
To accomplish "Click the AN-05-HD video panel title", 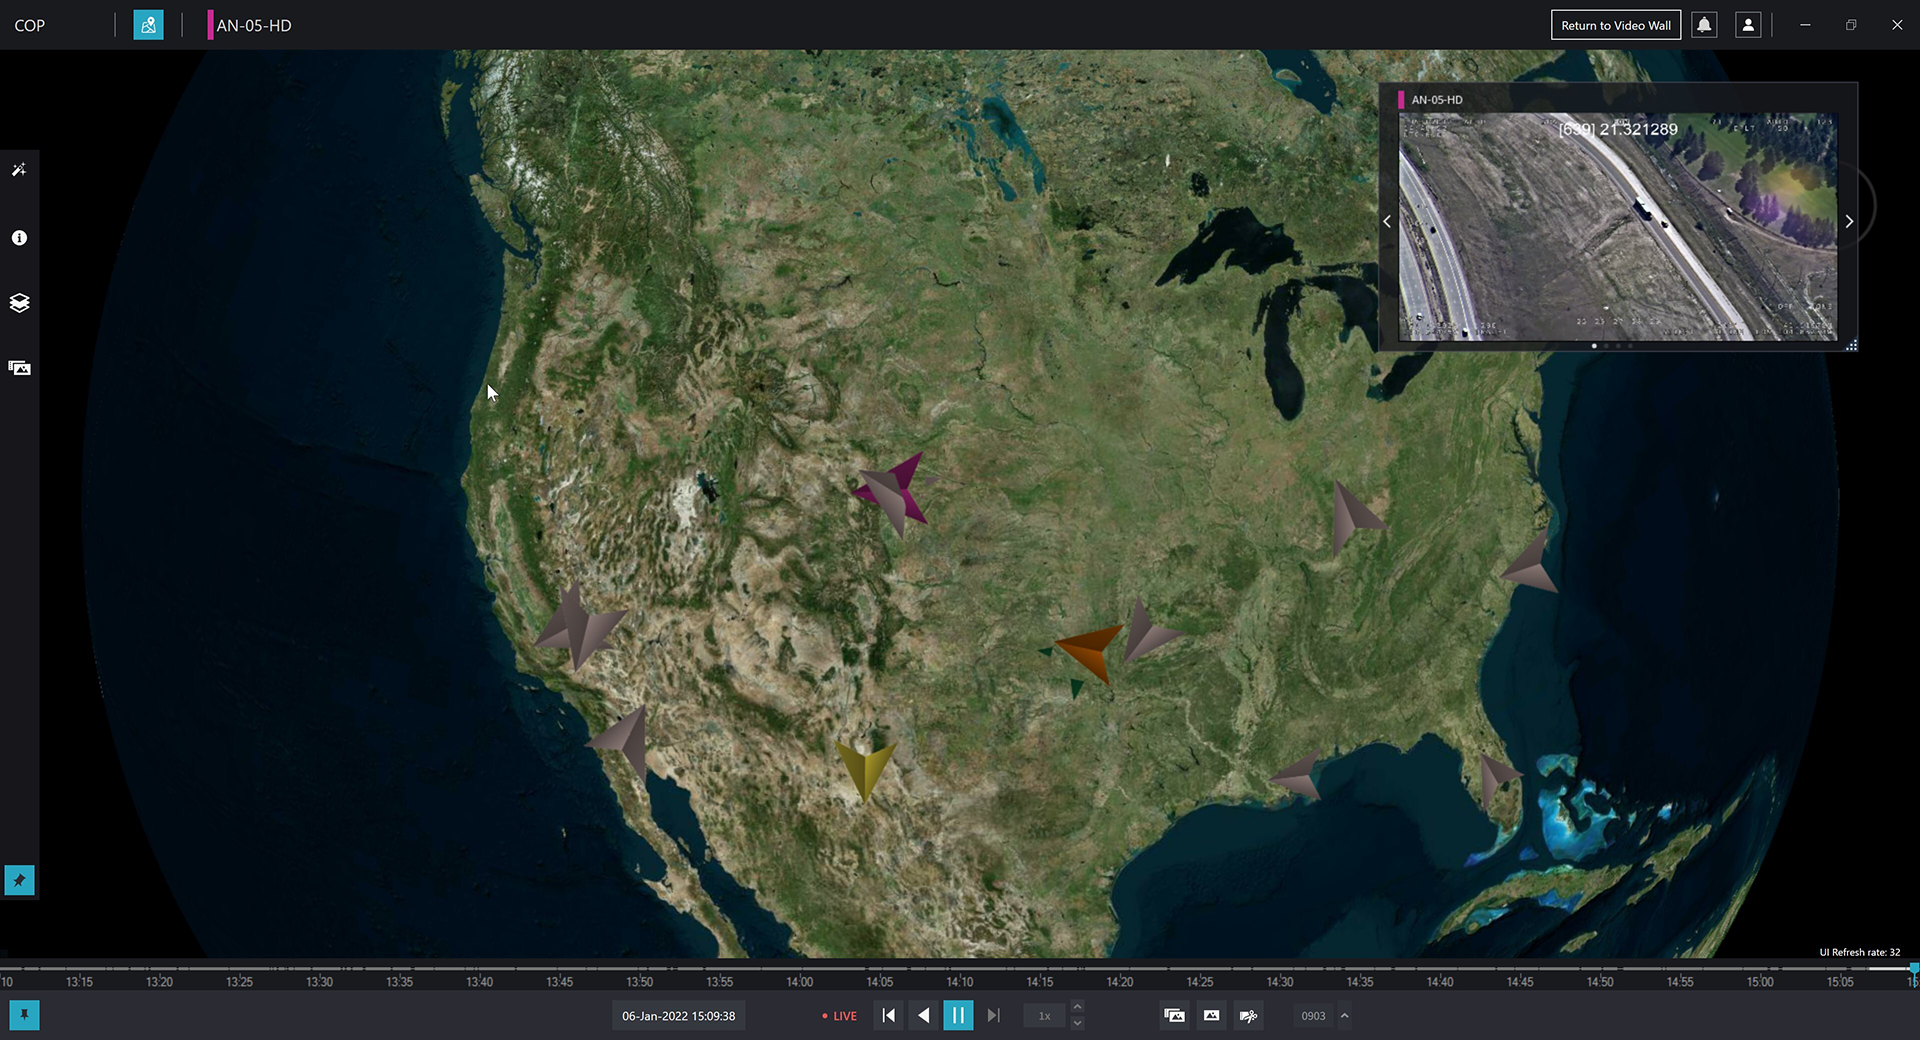I will 1437,100.
